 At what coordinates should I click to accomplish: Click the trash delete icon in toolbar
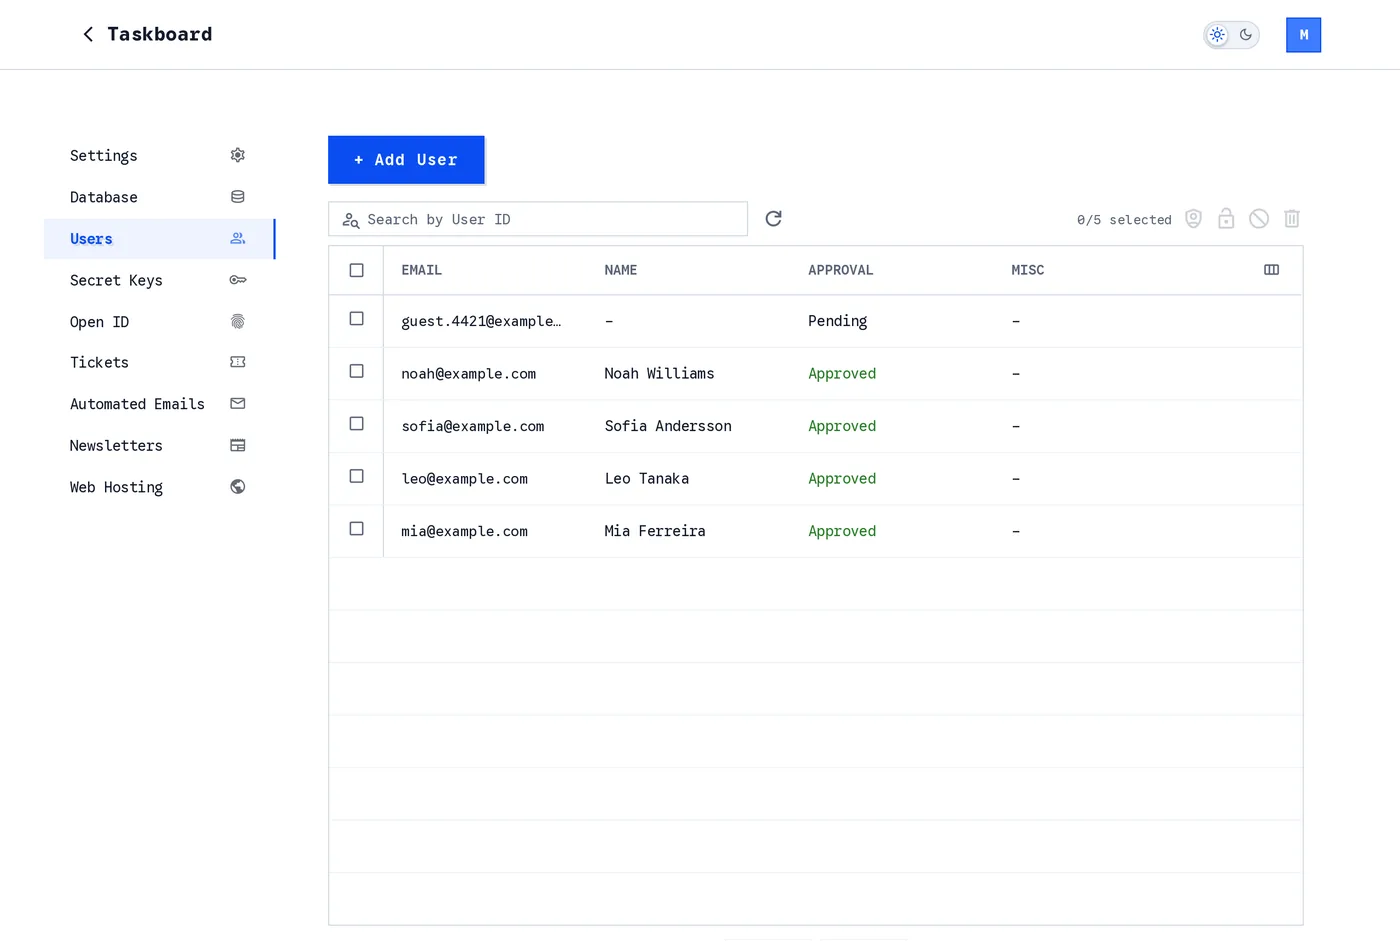pyautogui.click(x=1292, y=219)
